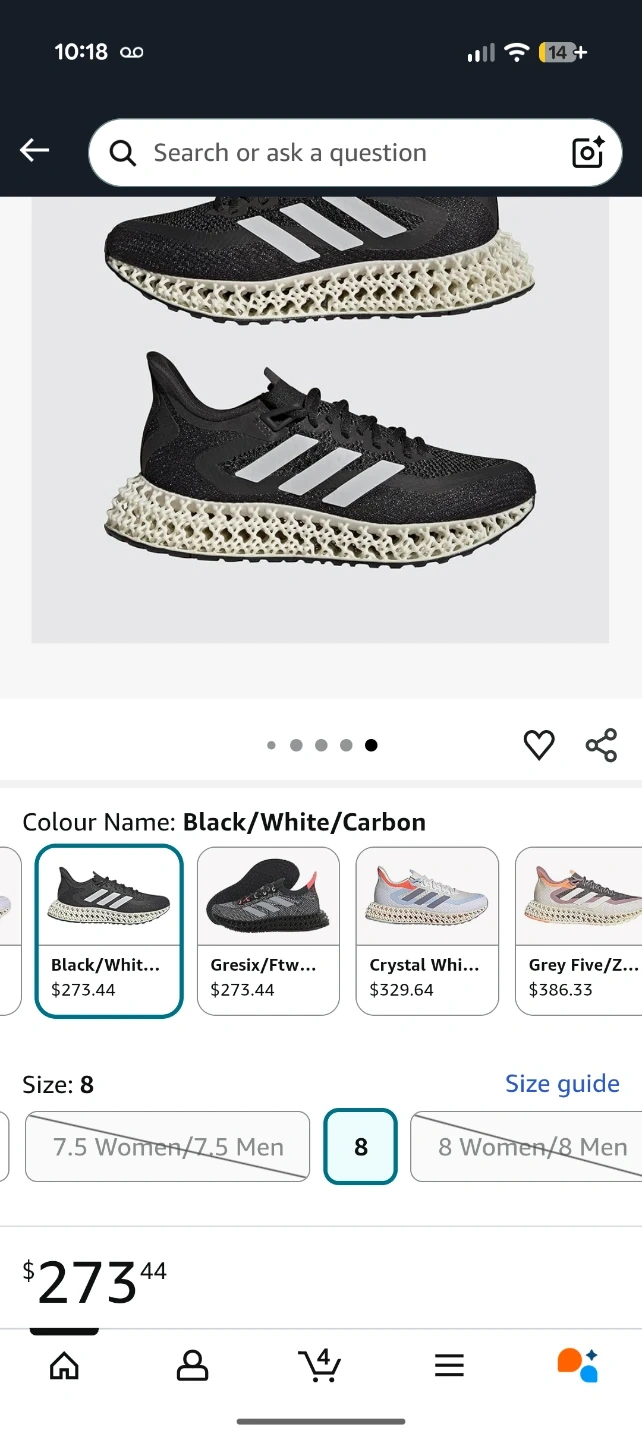
Task: Tap the magnifying glass search icon
Action: point(123,153)
